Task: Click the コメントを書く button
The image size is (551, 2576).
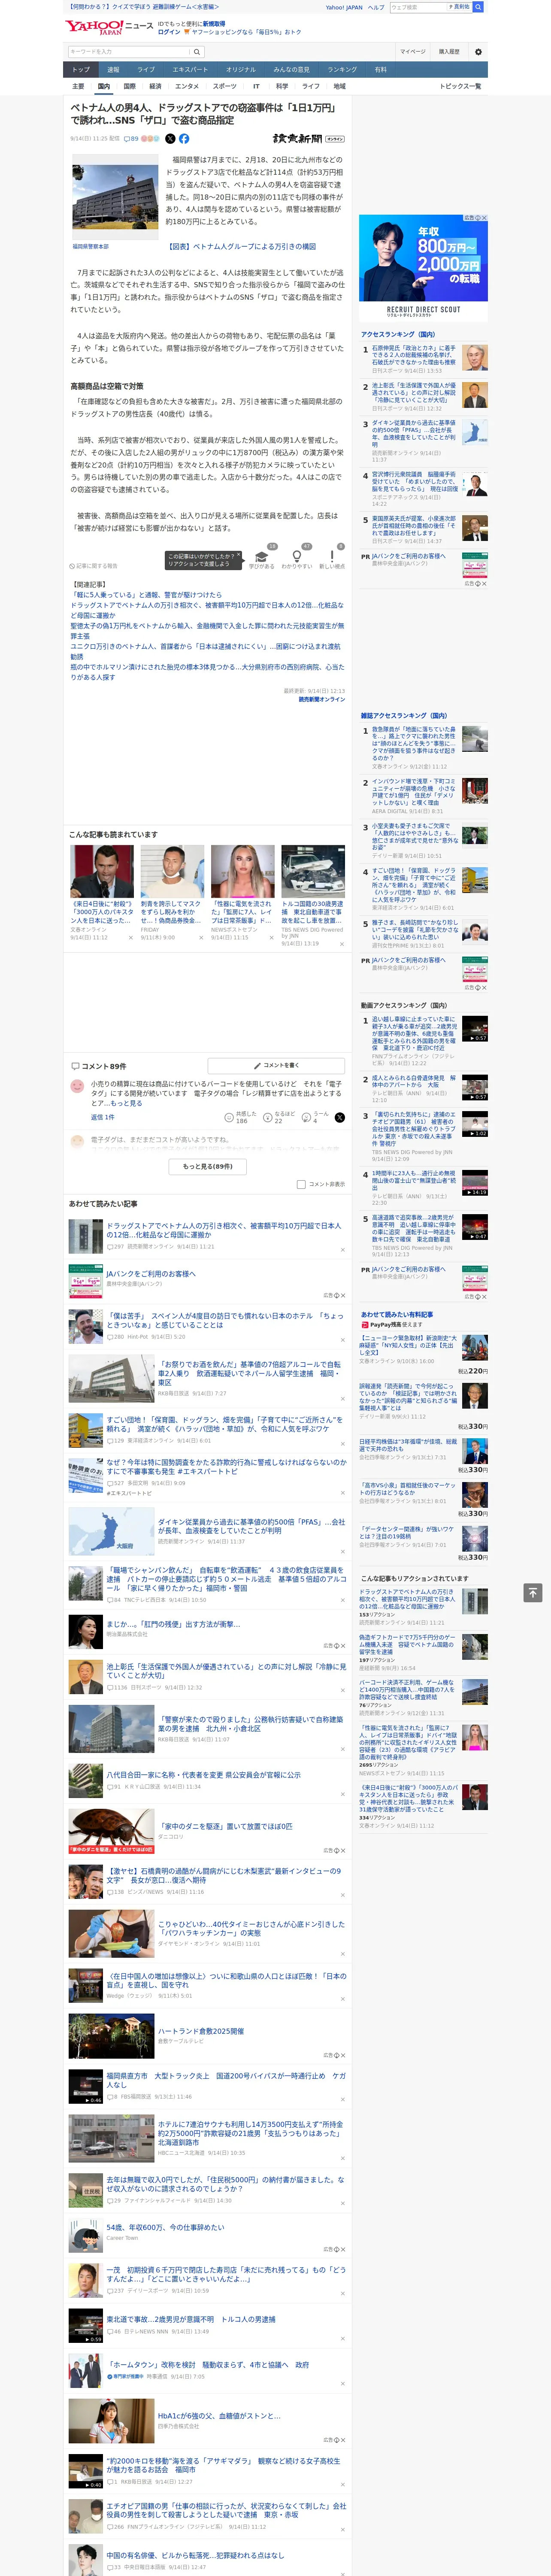Action: [x=276, y=1066]
